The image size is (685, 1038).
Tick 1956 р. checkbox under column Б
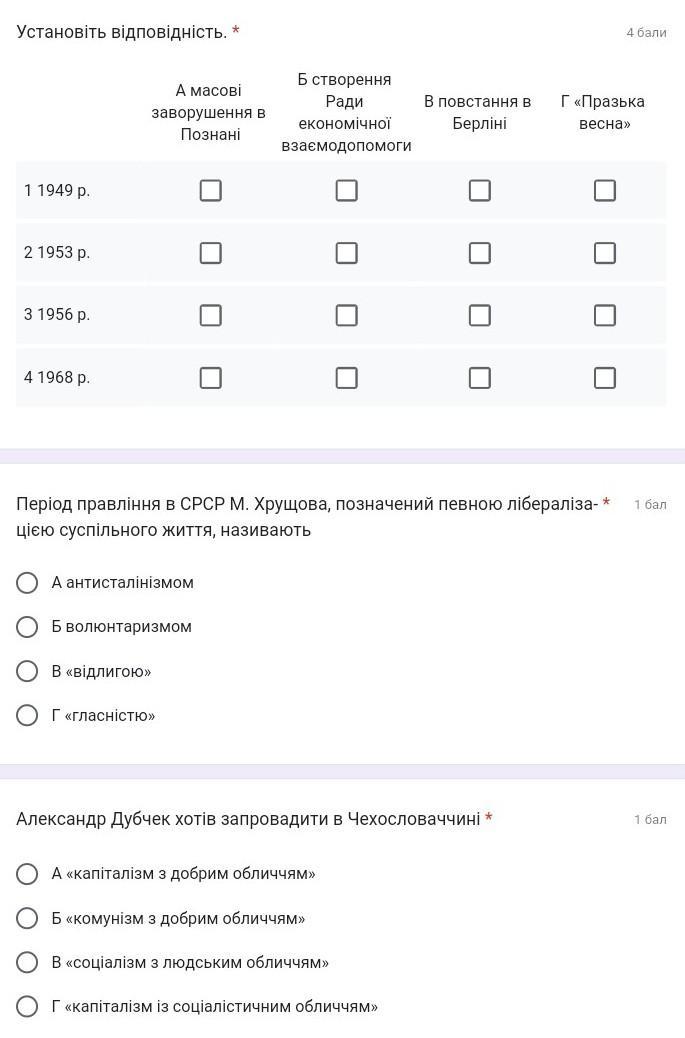(346, 315)
